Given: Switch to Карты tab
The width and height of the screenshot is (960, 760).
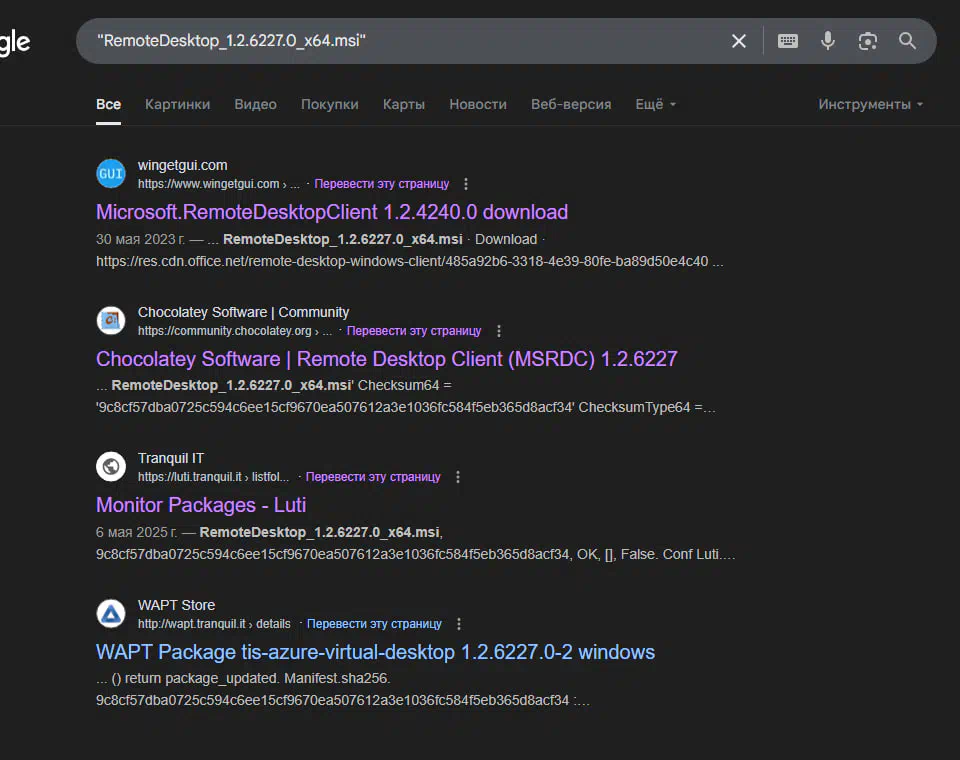Looking at the screenshot, I should click(x=404, y=104).
